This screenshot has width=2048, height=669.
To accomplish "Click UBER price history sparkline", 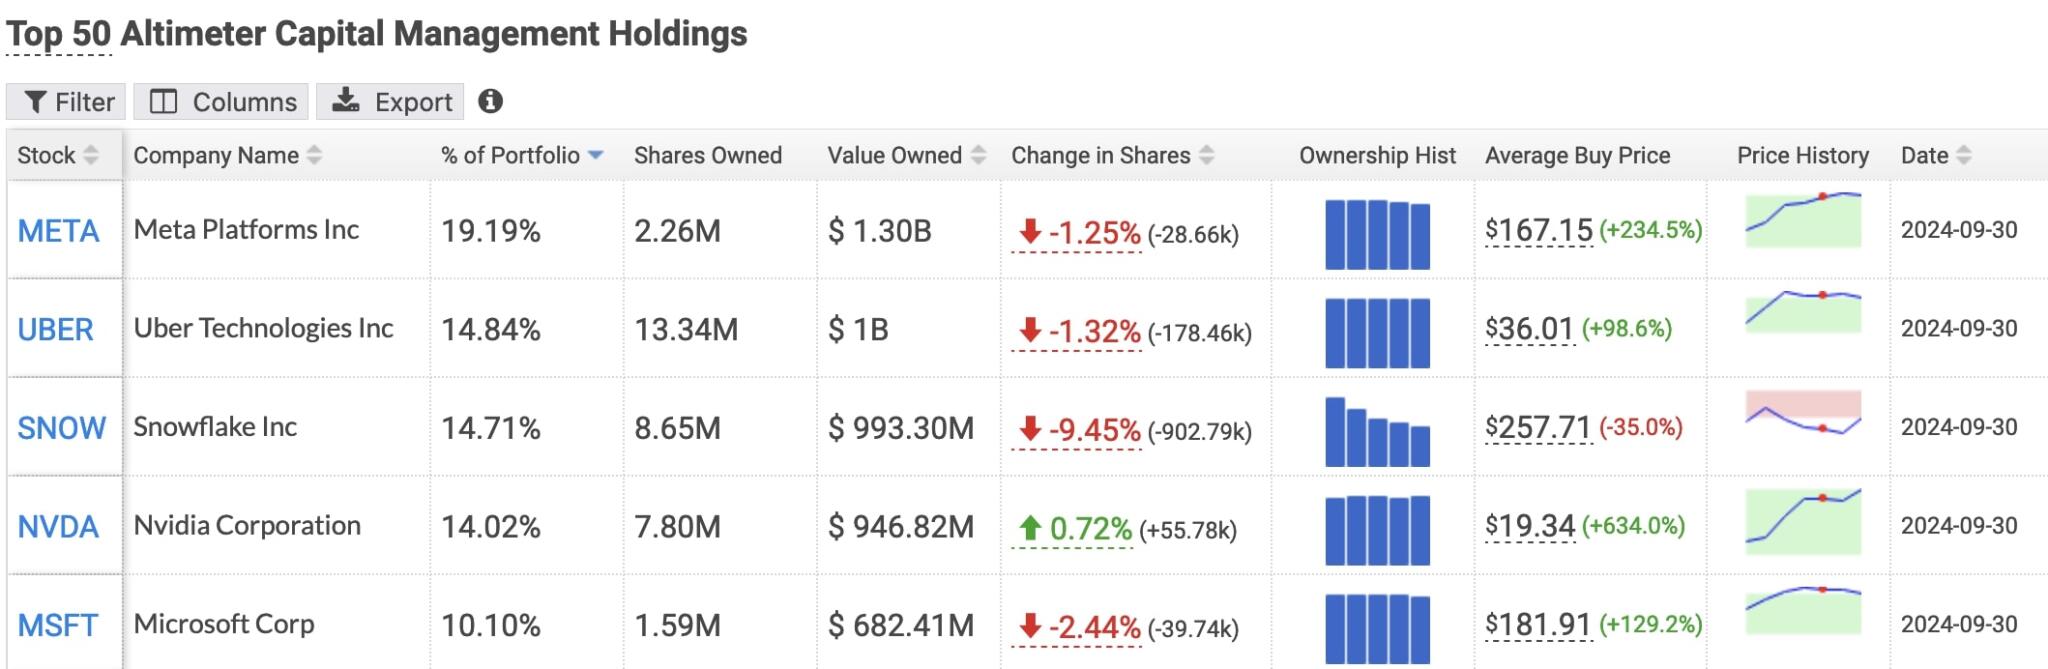I will [1803, 312].
